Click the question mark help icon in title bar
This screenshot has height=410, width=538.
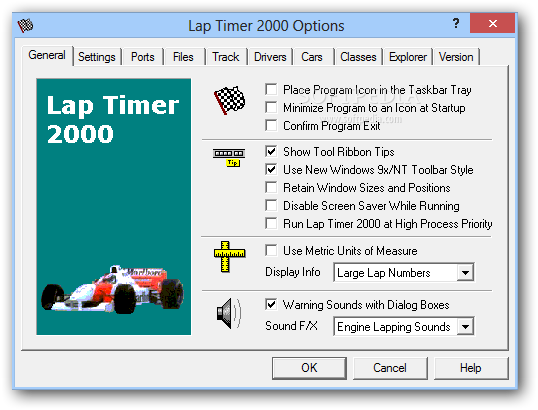tap(455, 23)
